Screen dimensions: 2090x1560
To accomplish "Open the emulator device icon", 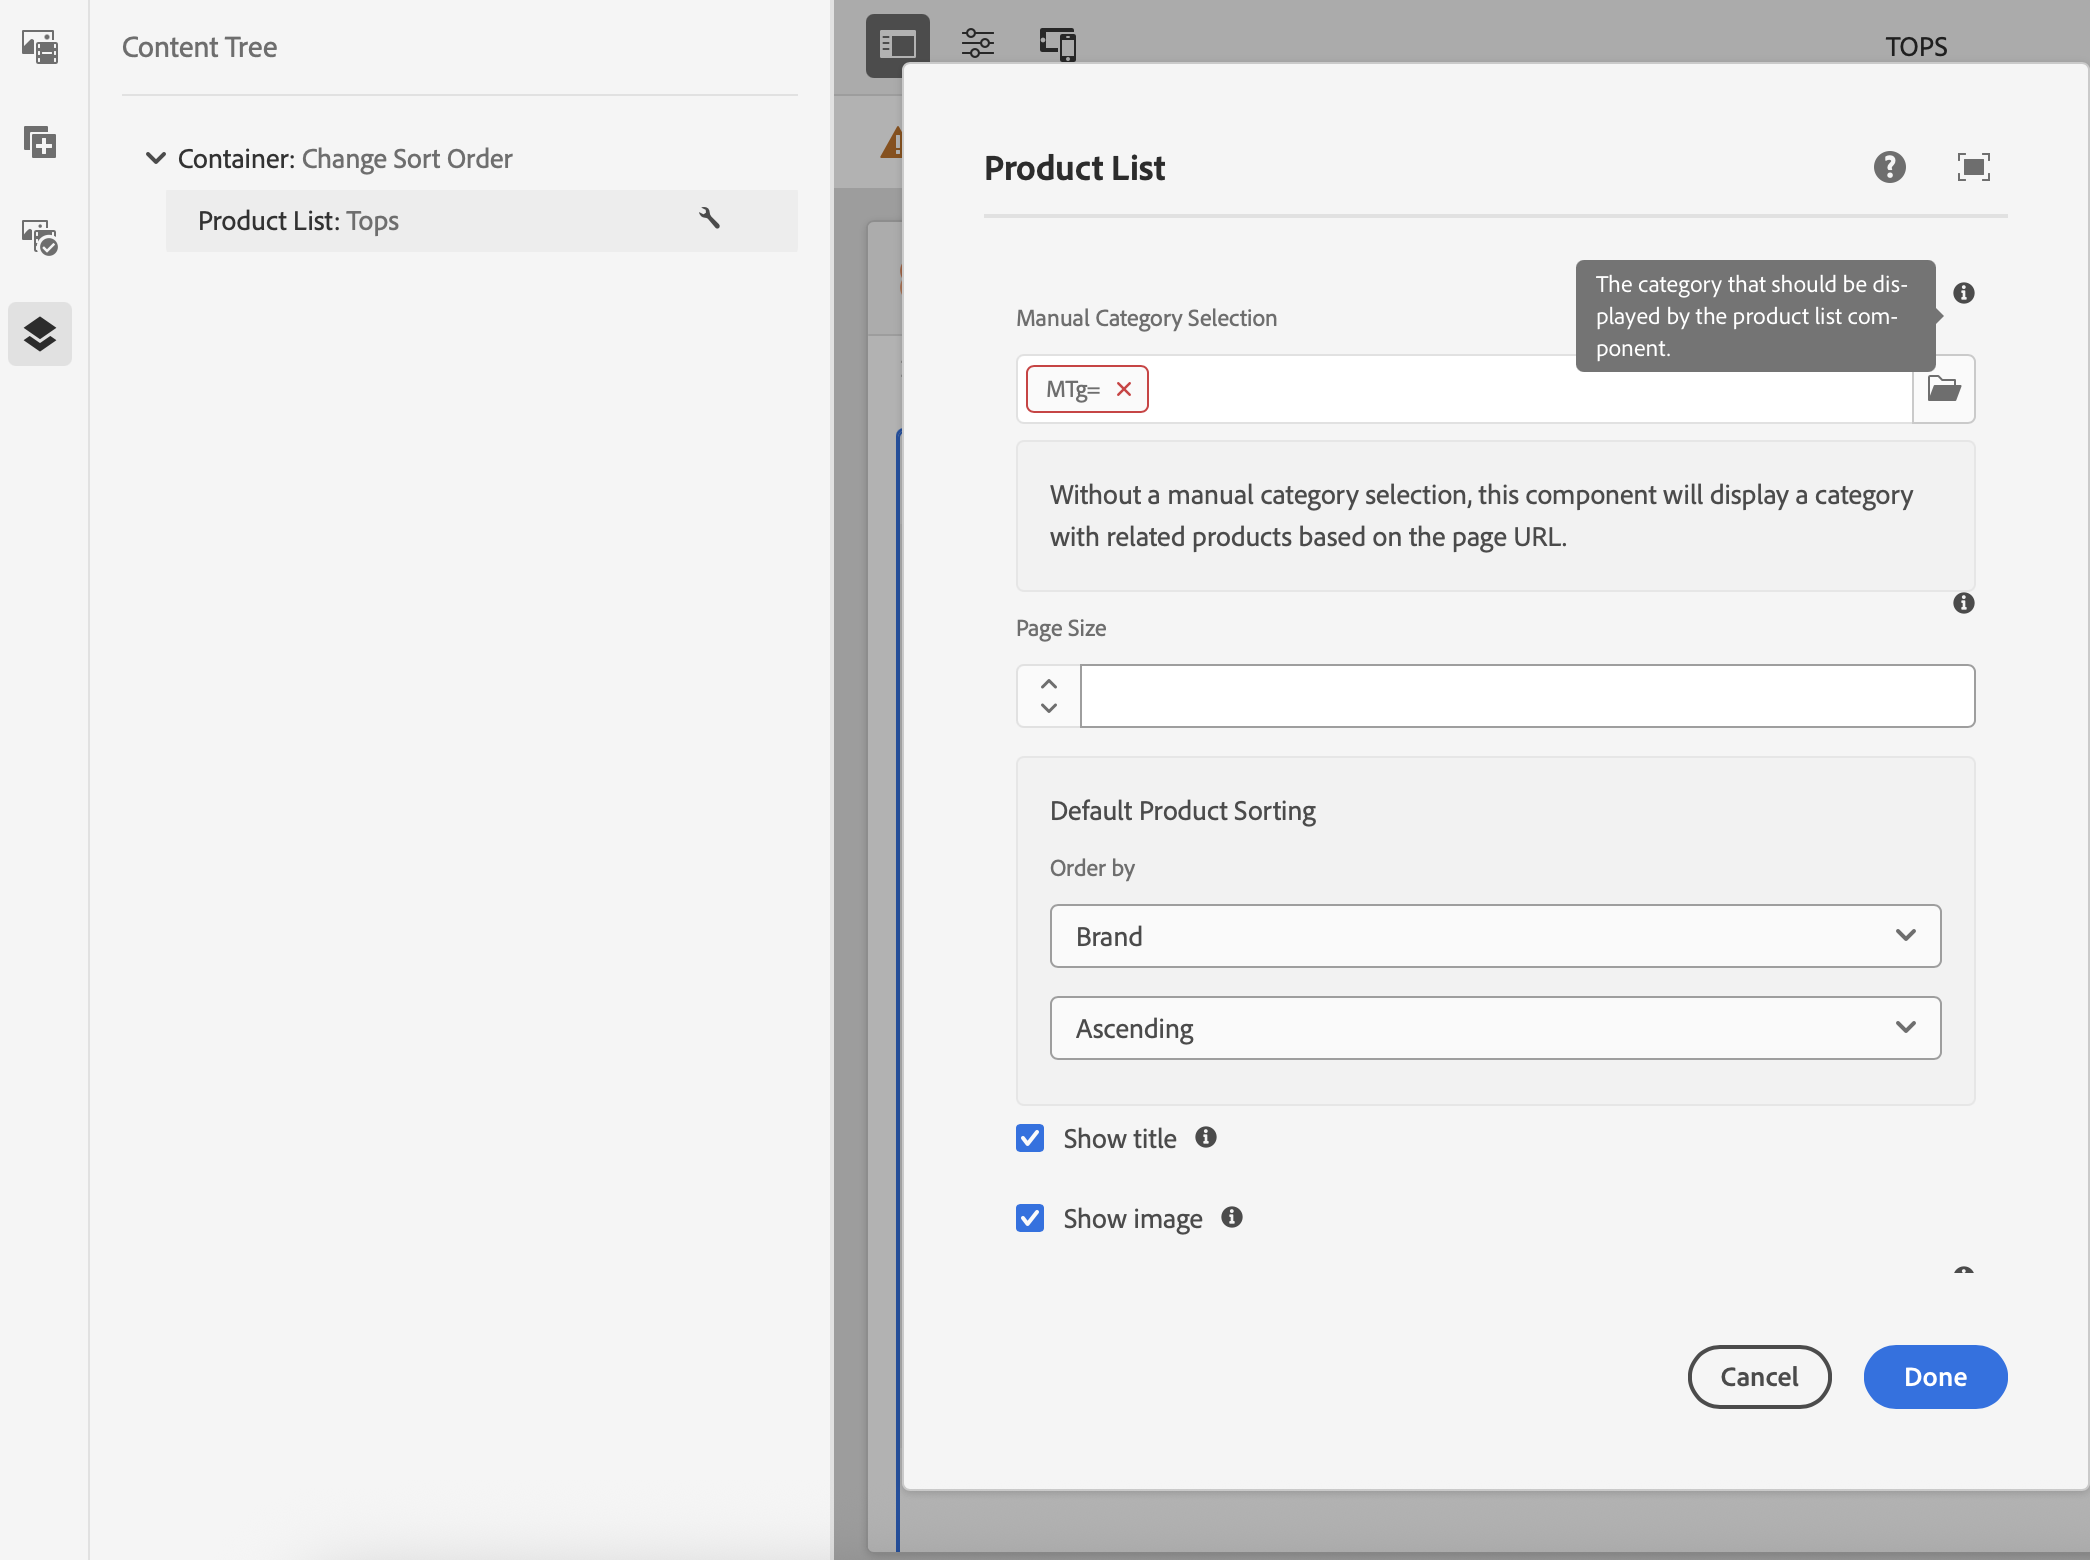I will pos(1057,44).
